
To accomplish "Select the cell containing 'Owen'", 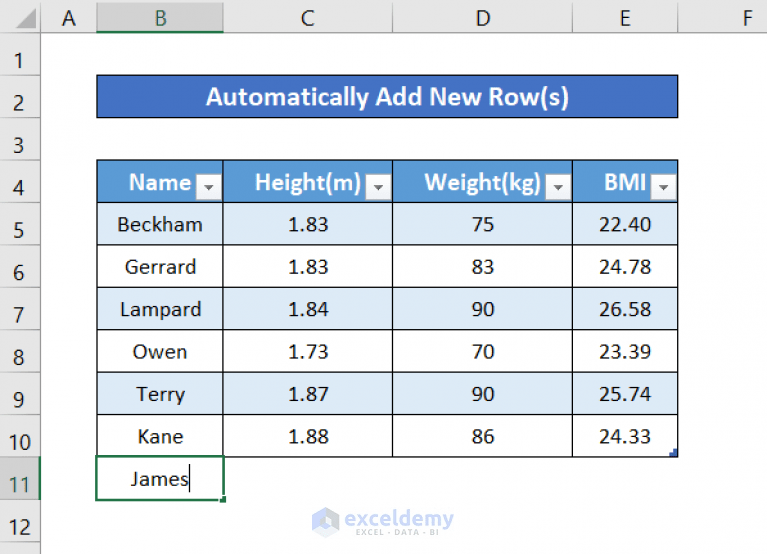I will (x=160, y=352).
